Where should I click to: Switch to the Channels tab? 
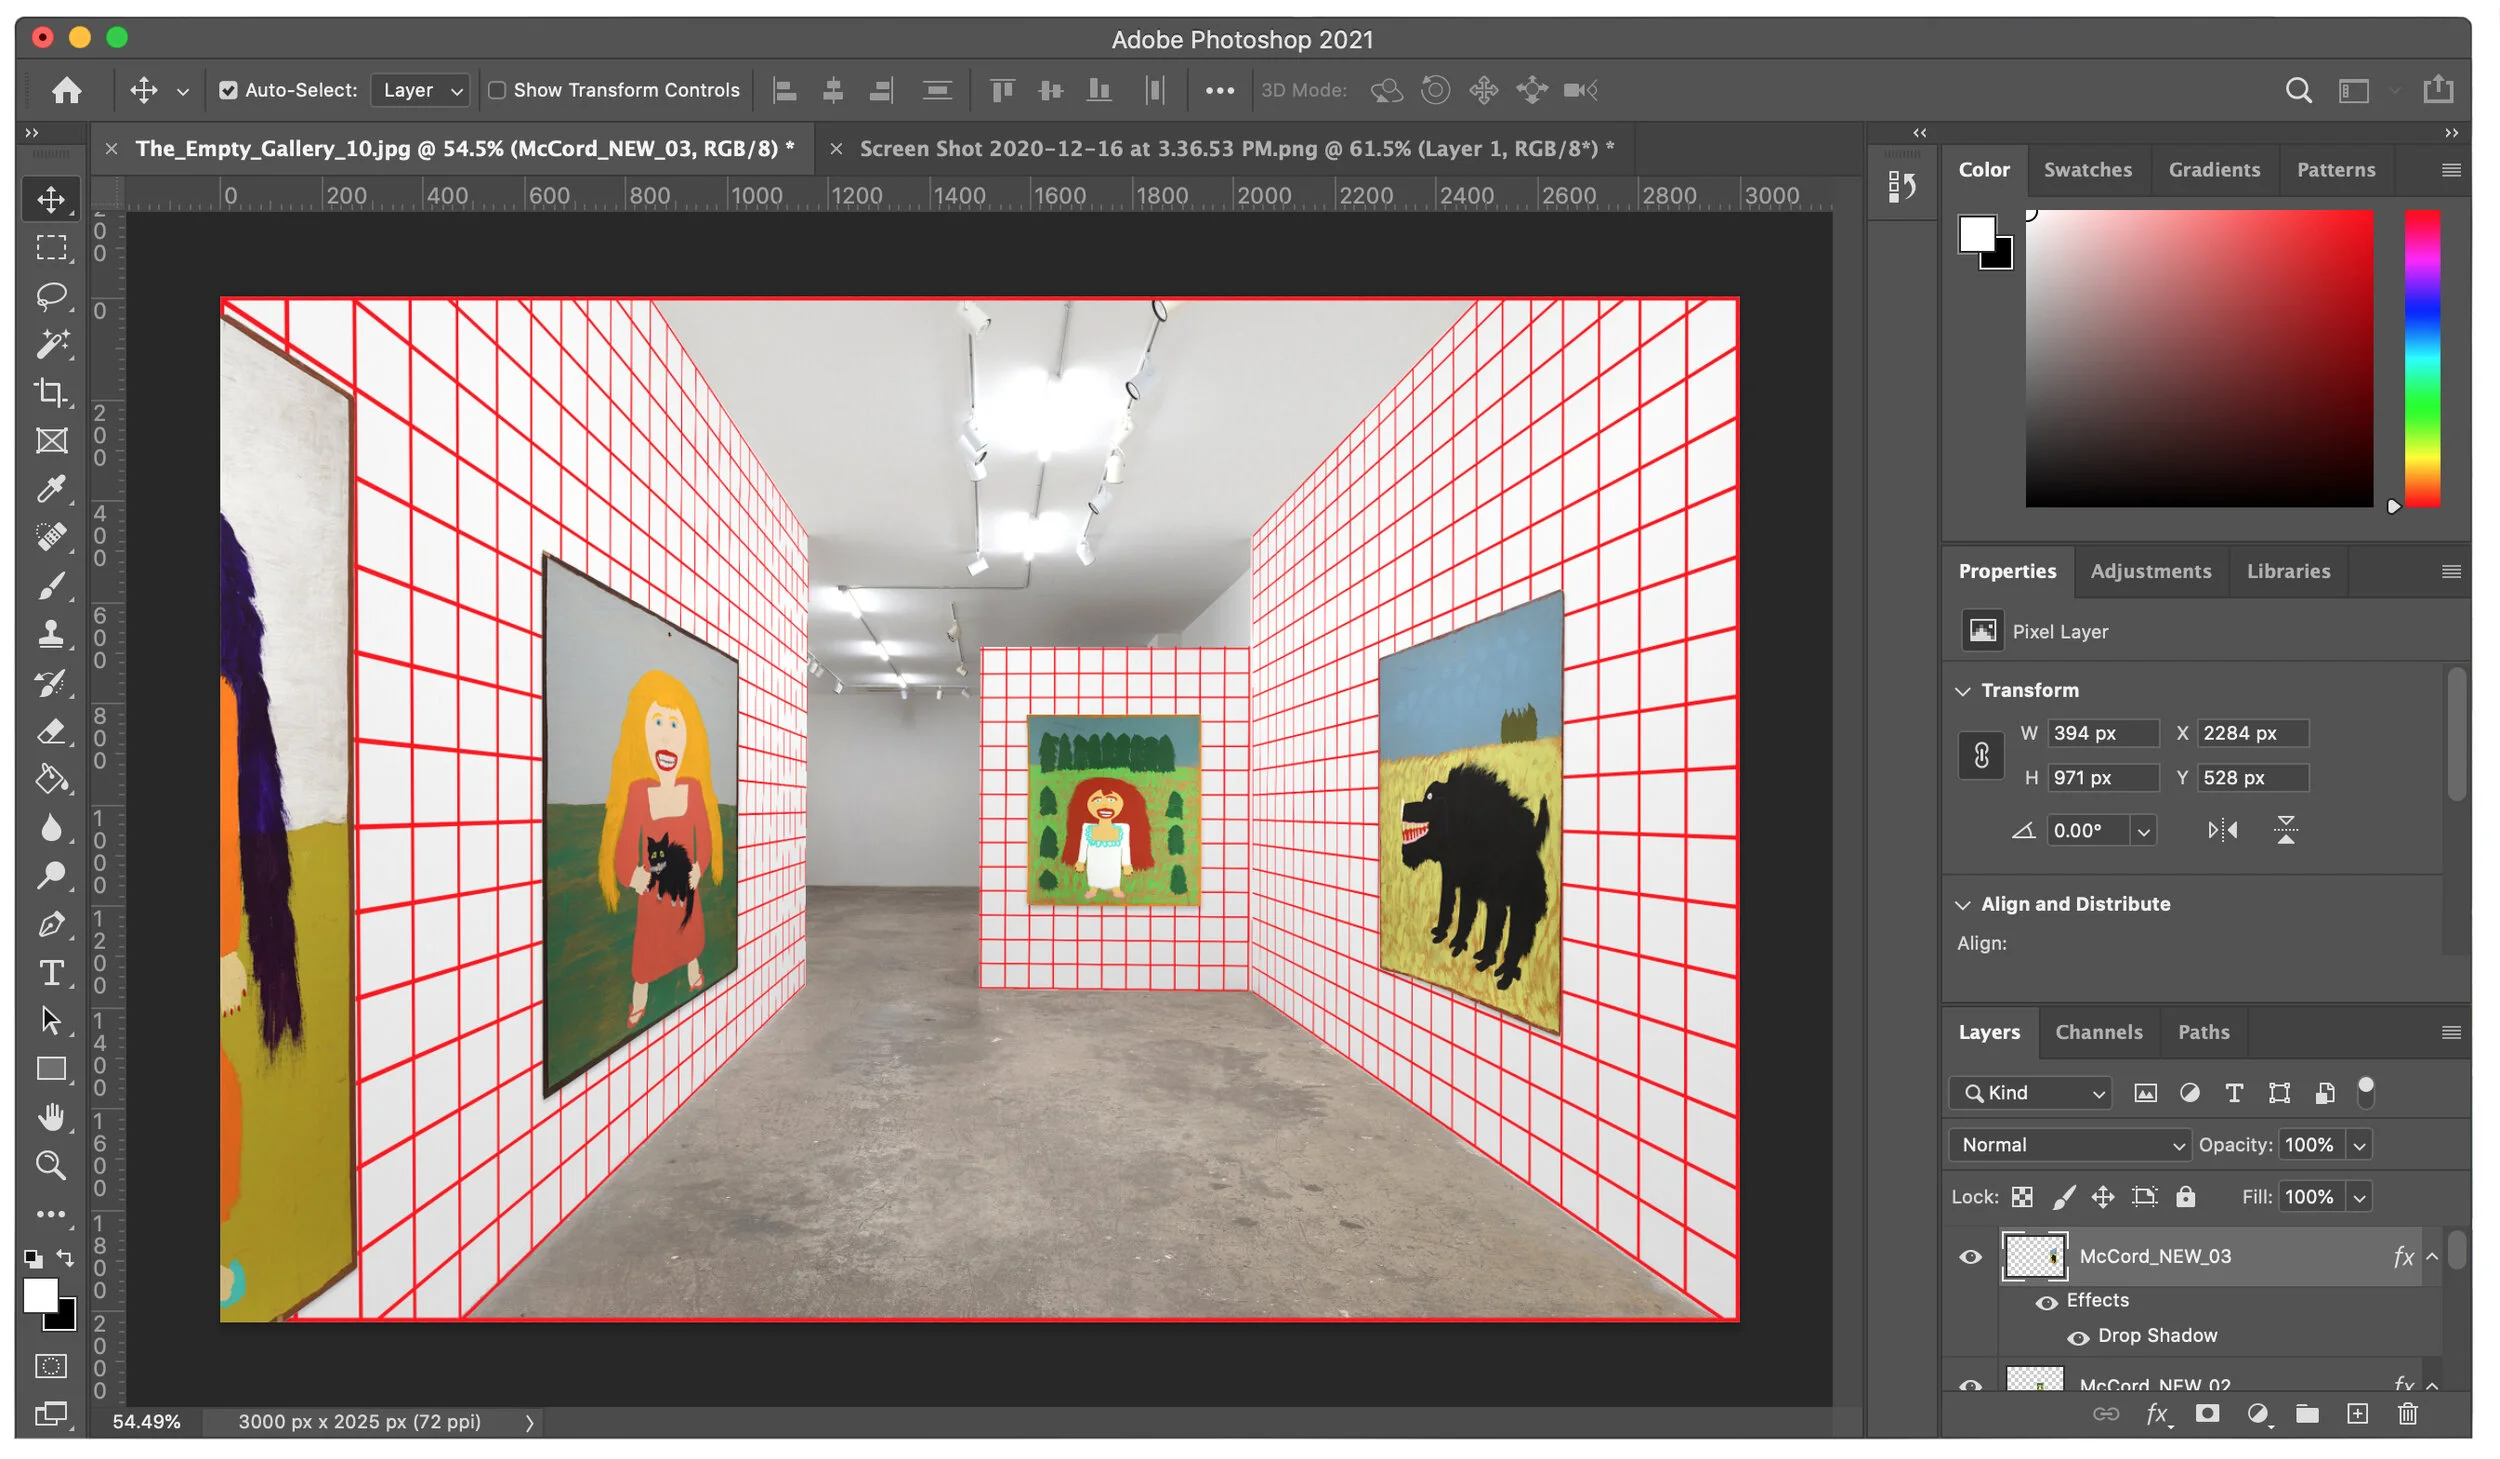point(2098,1032)
